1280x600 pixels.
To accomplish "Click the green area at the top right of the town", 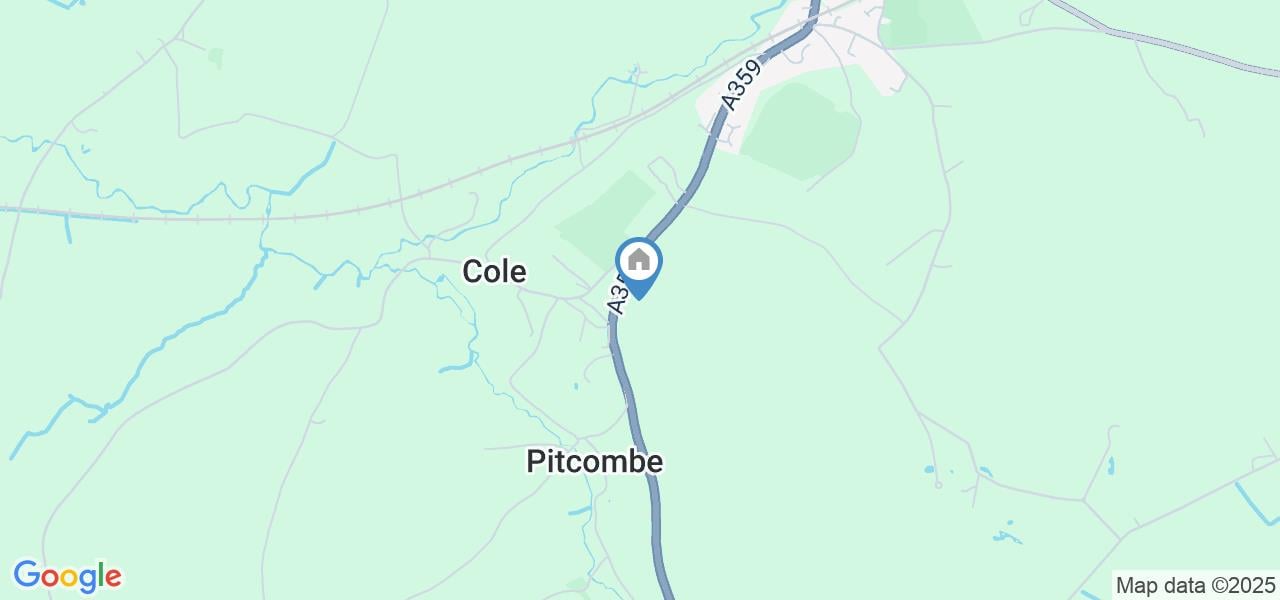I will coord(930,22).
